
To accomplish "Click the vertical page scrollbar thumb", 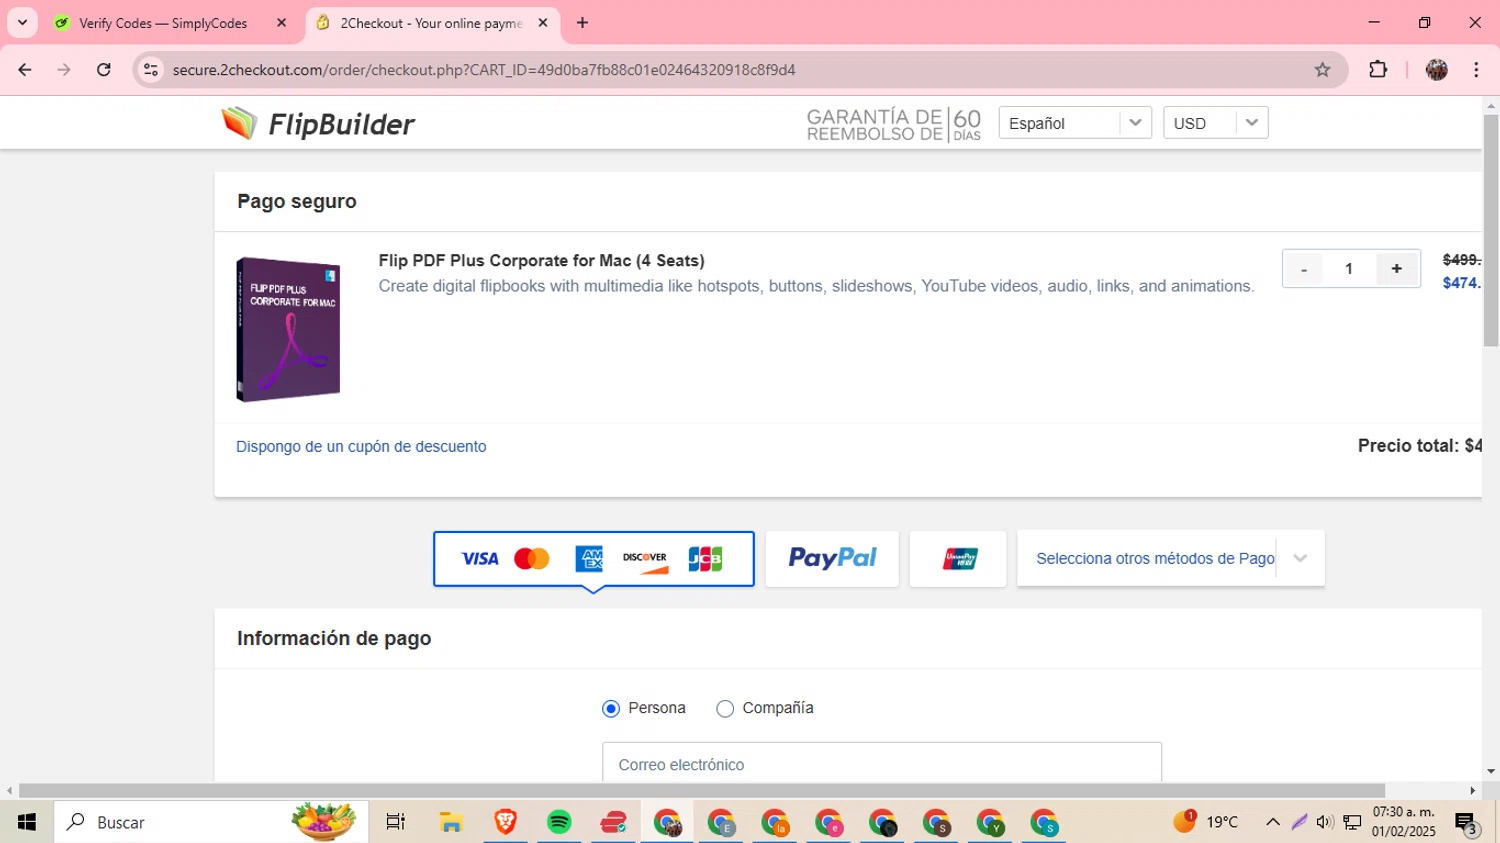I will click(x=1491, y=231).
